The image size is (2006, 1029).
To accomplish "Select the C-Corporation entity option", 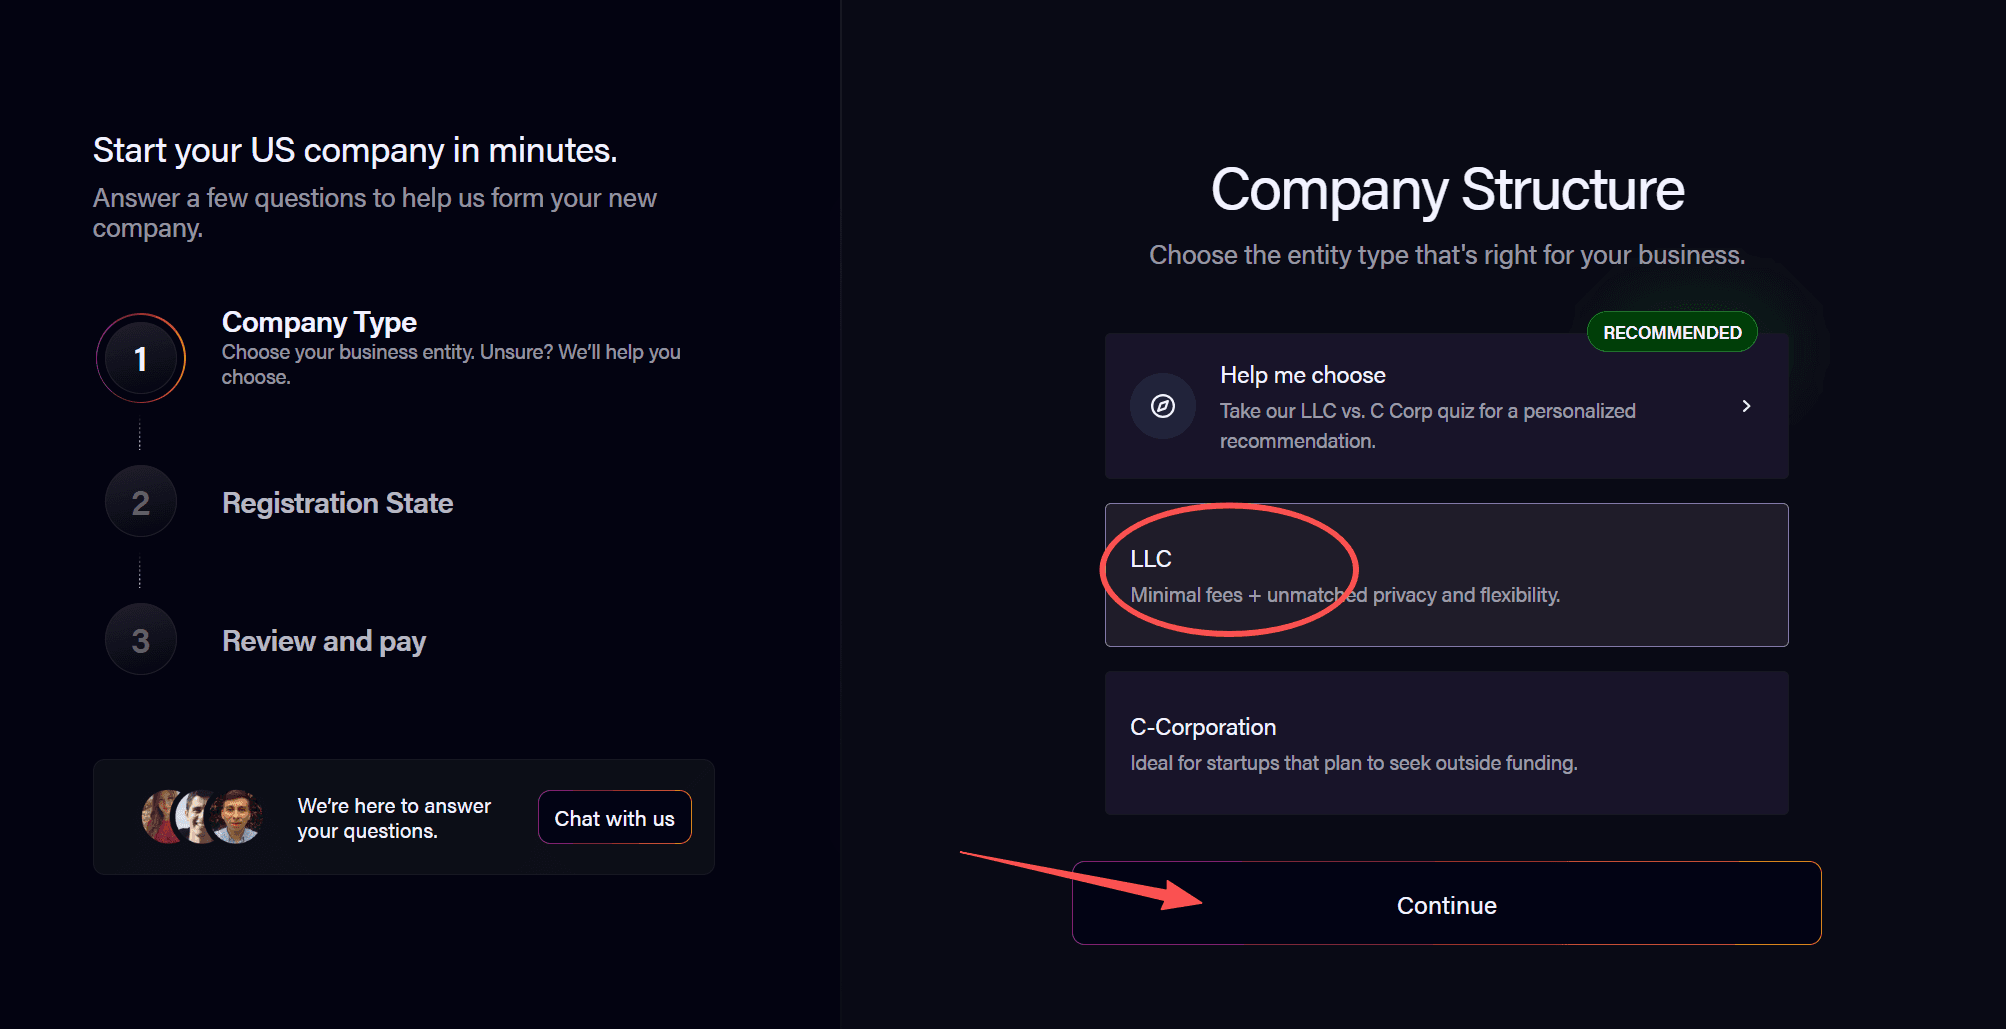I will point(1446,743).
